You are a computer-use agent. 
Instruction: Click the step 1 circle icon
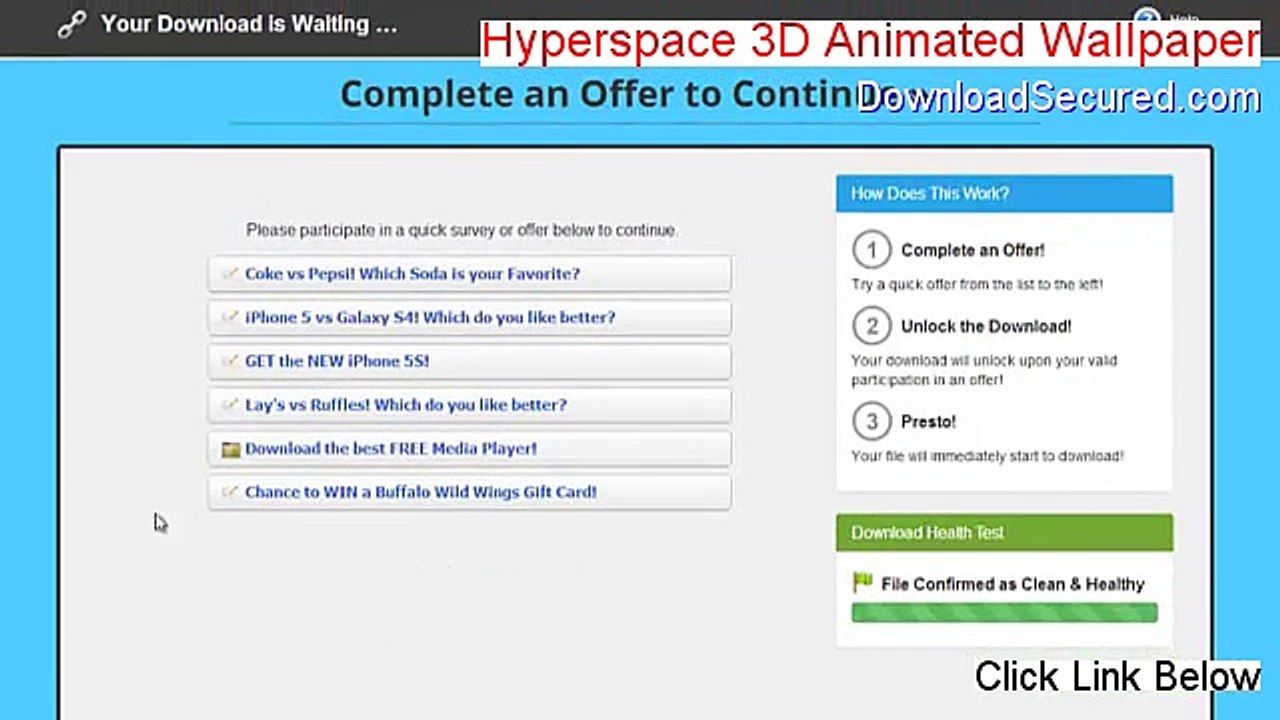click(871, 250)
